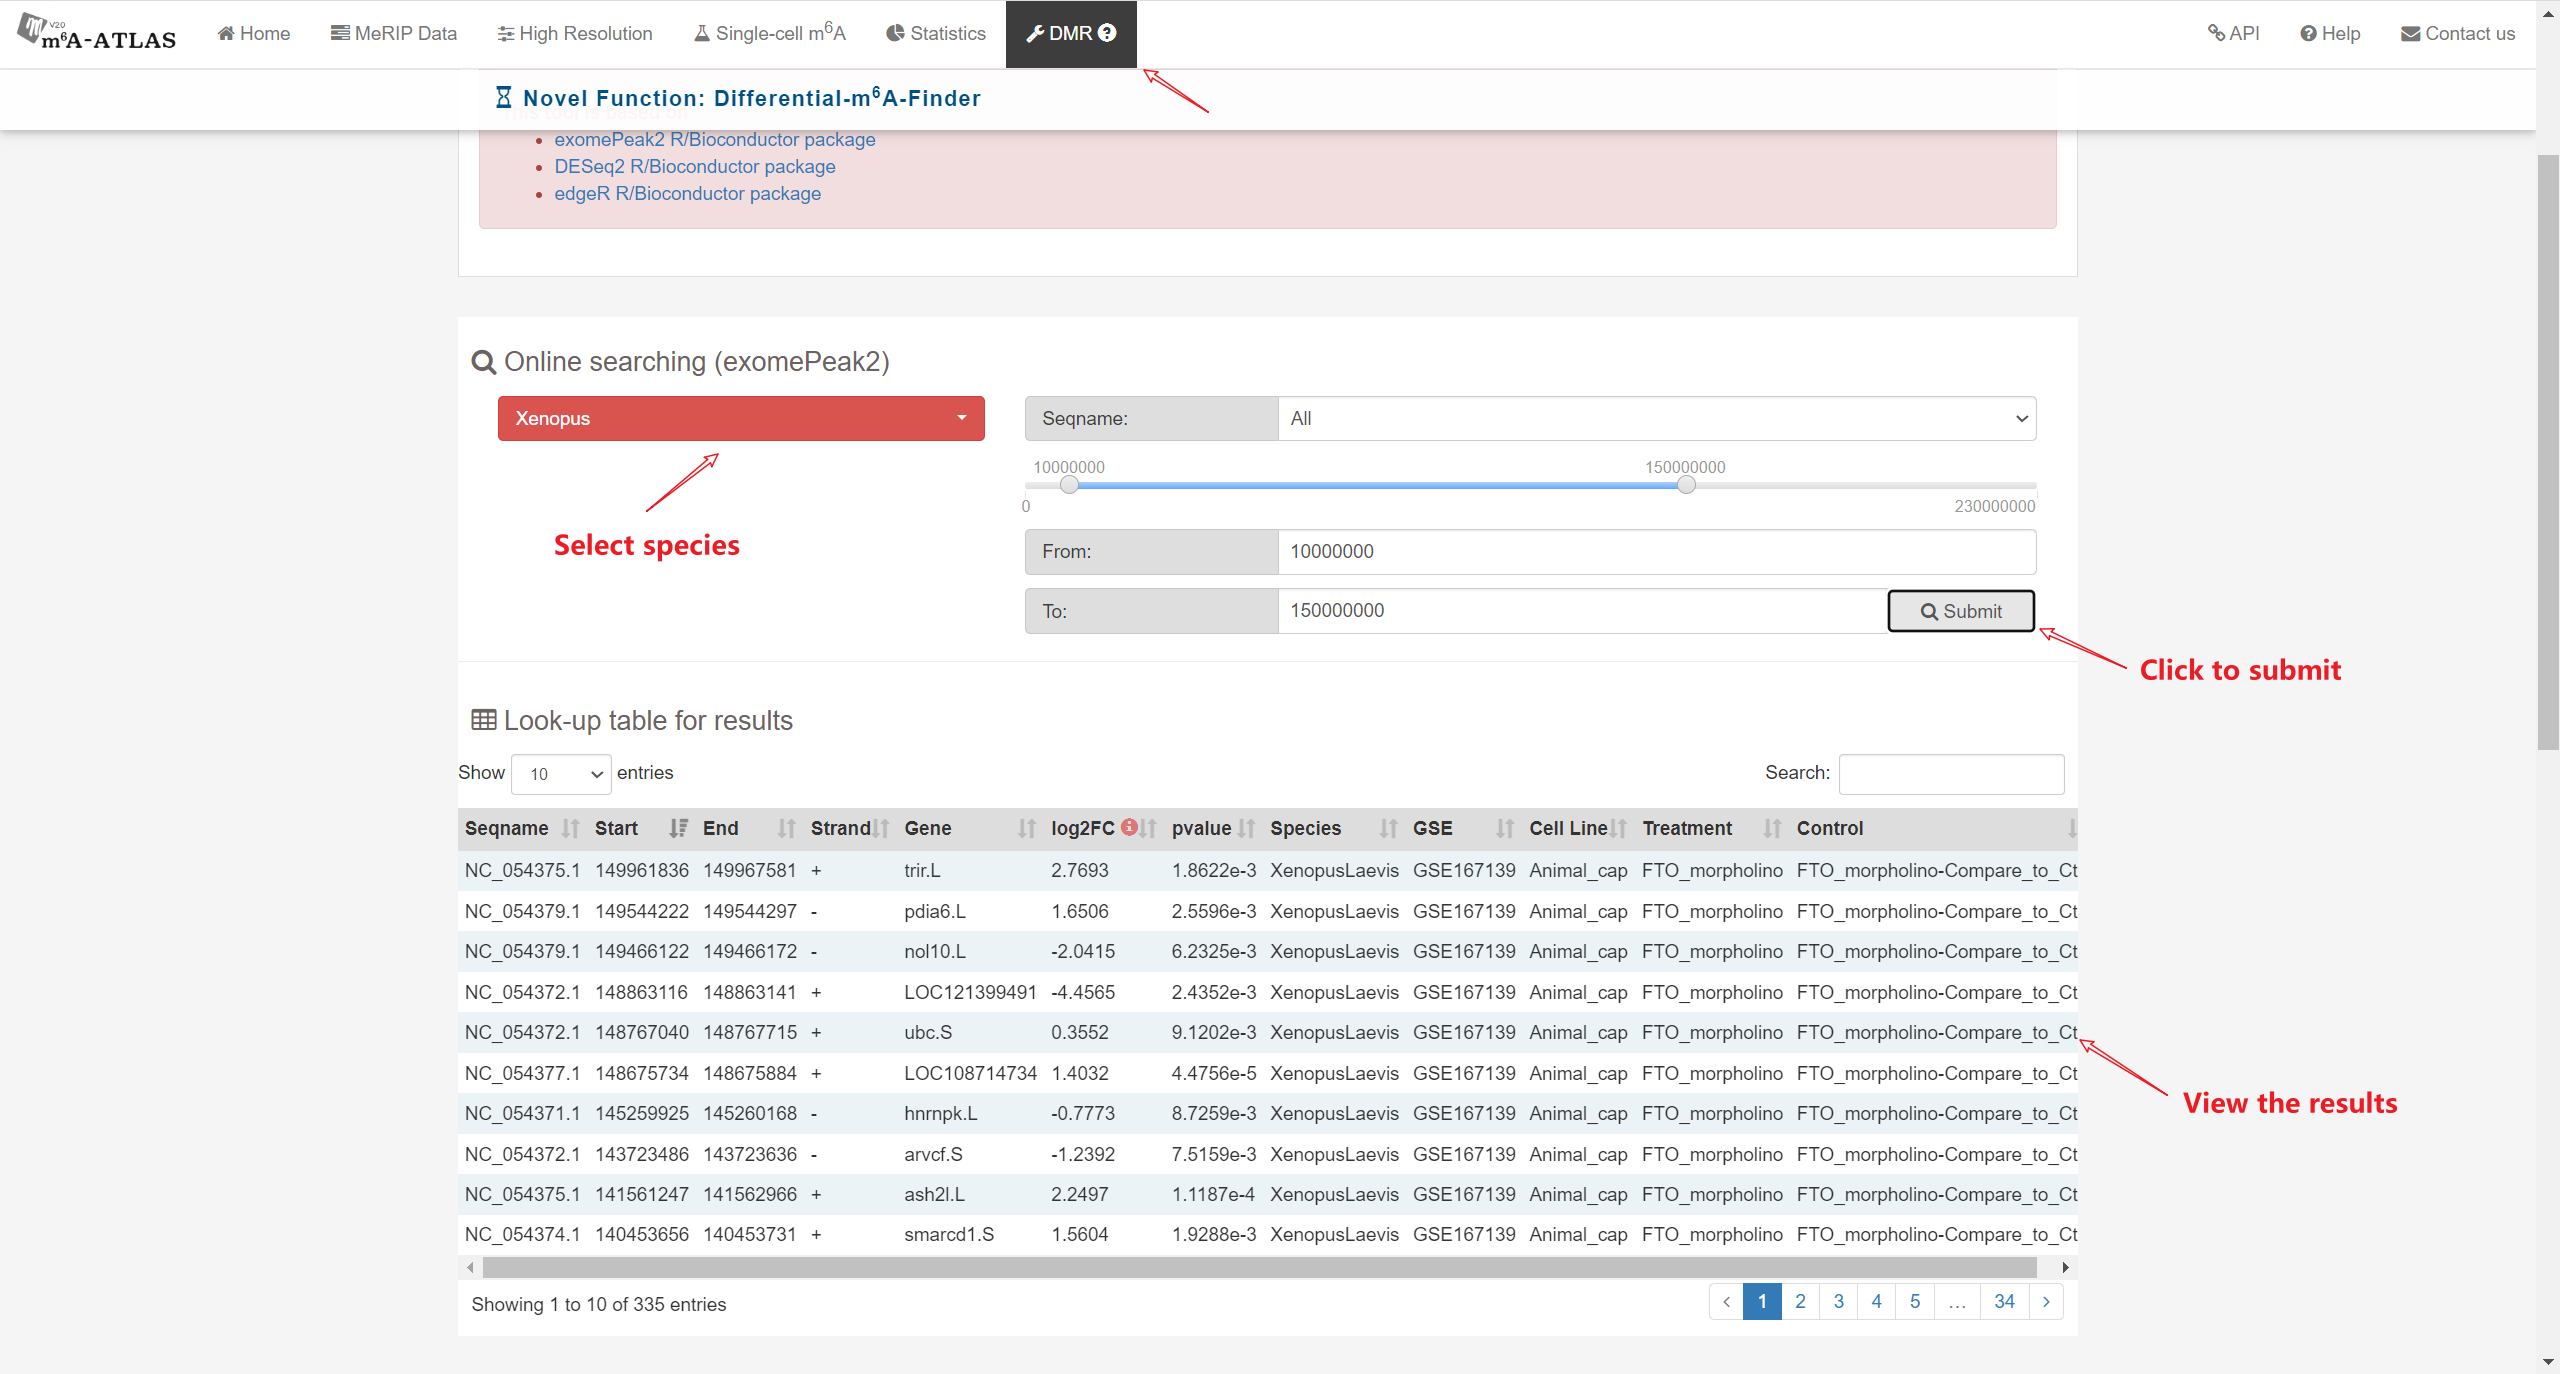Click the High Resolution sliders icon
This screenshot has width=2560, height=1374.
point(506,34)
